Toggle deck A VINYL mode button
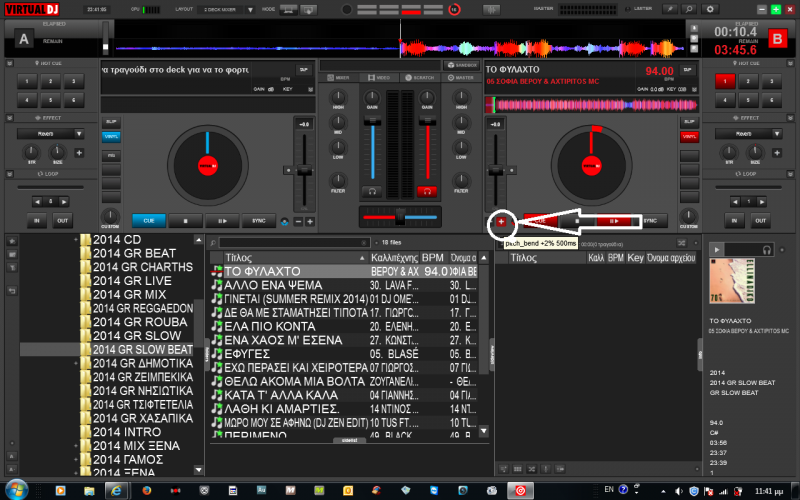The height and width of the screenshot is (500, 800). [x=111, y=137]
